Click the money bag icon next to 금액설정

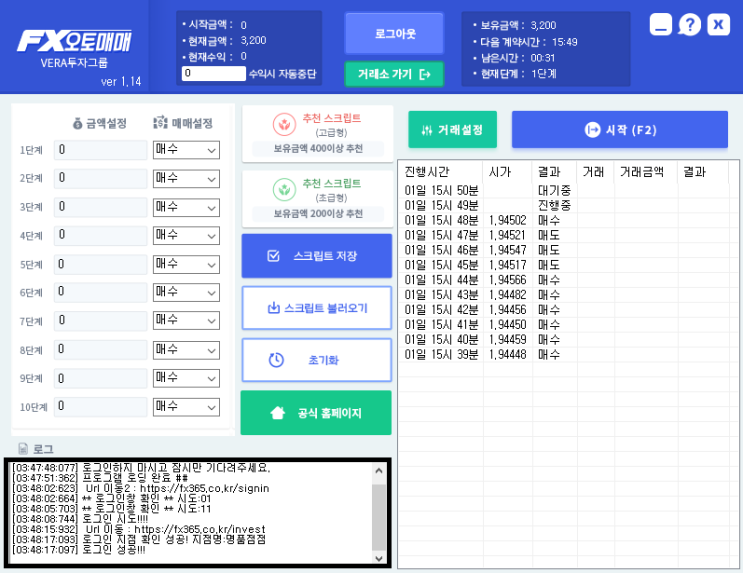[x=78, y=124]
